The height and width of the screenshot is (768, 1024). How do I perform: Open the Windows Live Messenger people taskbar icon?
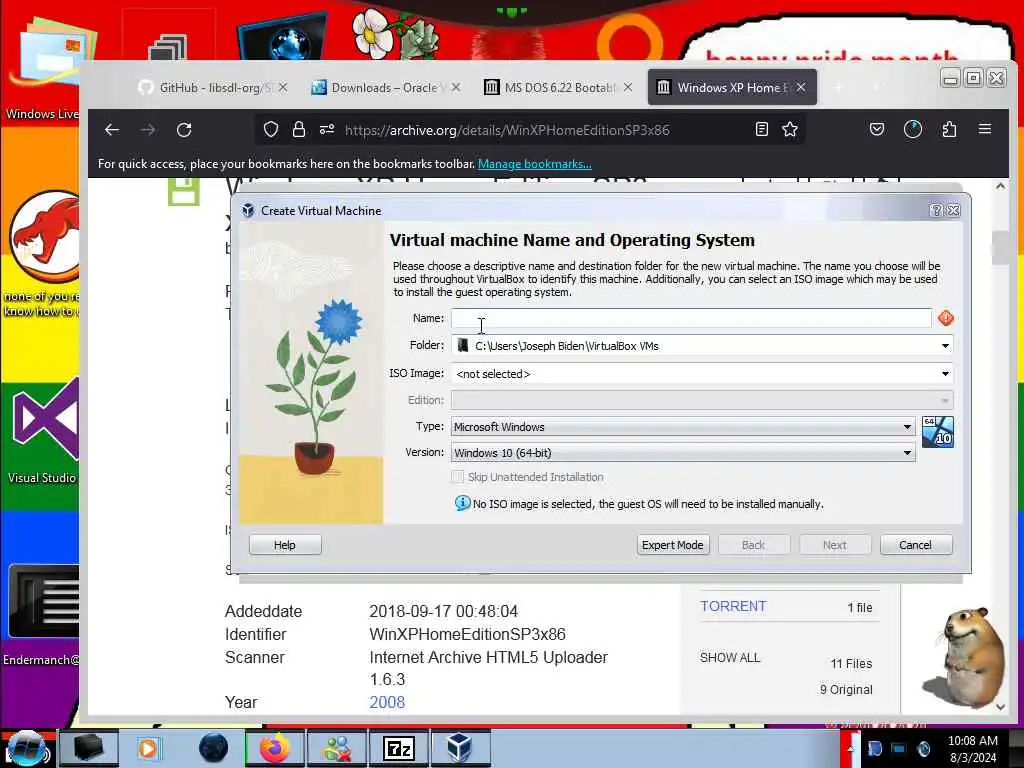click(x=337, y=748)
